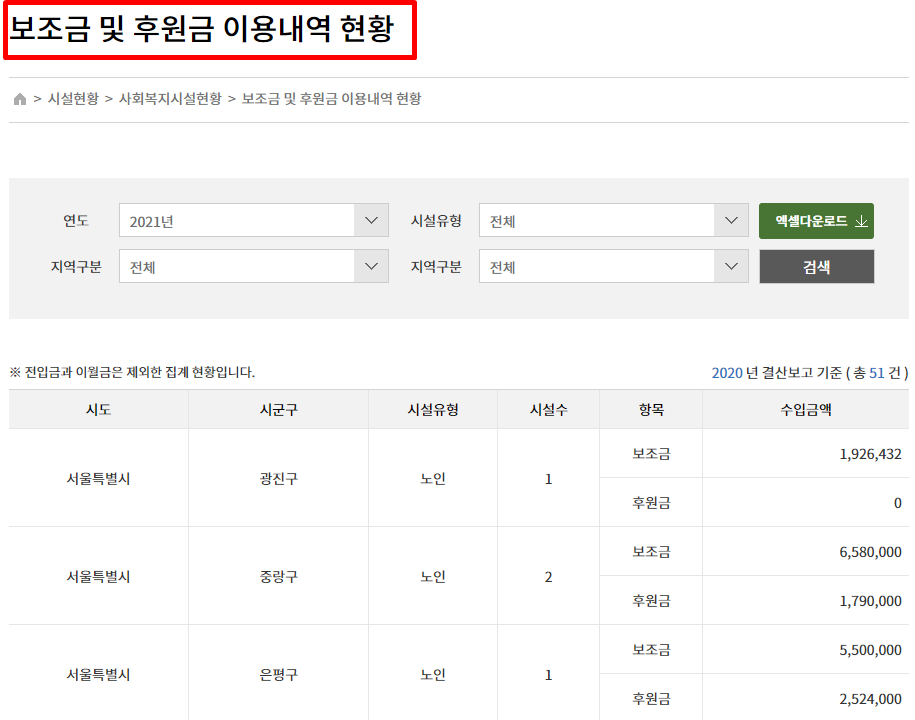Open left 지역구분 dropdown beside 연도 column

point(254,267)
